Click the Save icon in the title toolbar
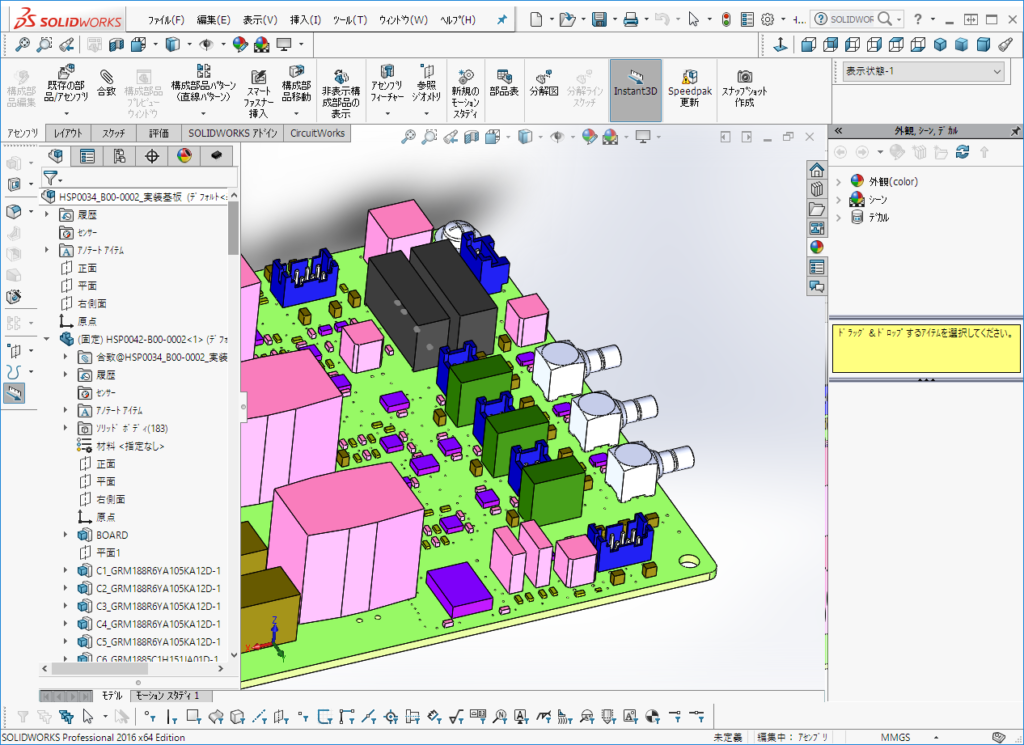Screen dimensions: 1024x745 [599, 20]
